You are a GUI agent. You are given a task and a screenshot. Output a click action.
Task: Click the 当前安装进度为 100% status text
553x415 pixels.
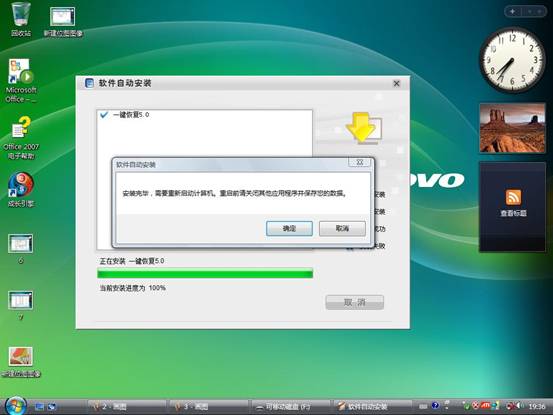coord(133,288)
